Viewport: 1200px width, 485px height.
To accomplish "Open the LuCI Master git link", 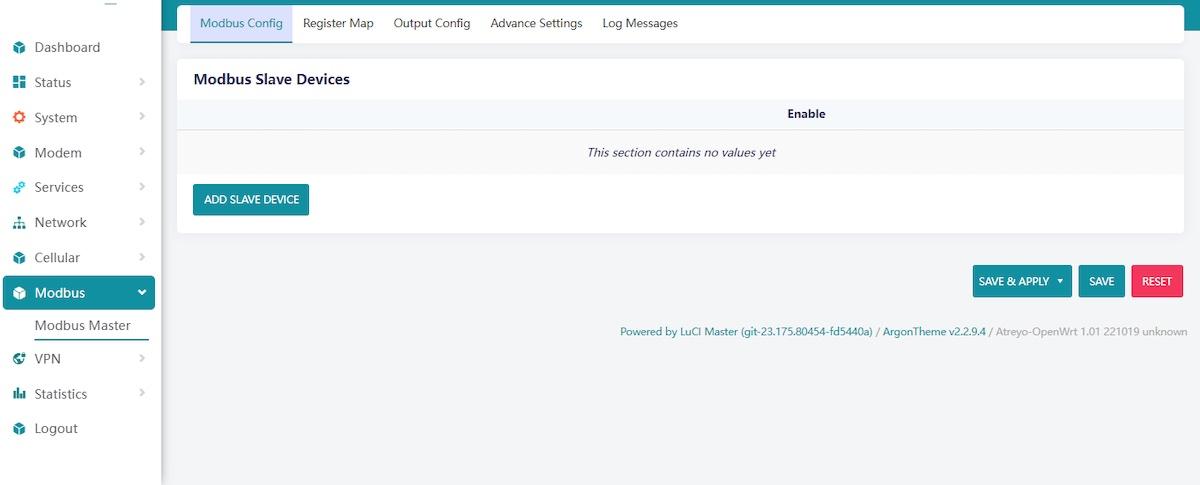I will (x=746, y=331).
